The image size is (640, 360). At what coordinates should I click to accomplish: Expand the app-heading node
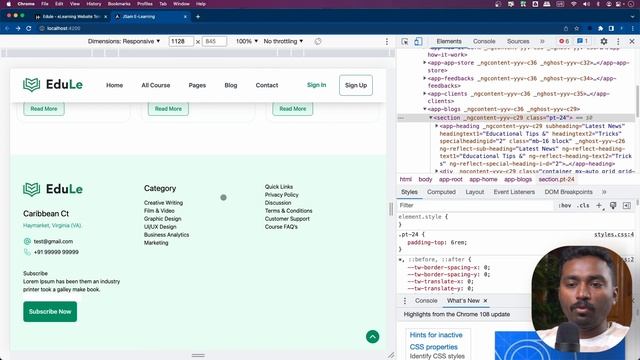click(436, 126)
